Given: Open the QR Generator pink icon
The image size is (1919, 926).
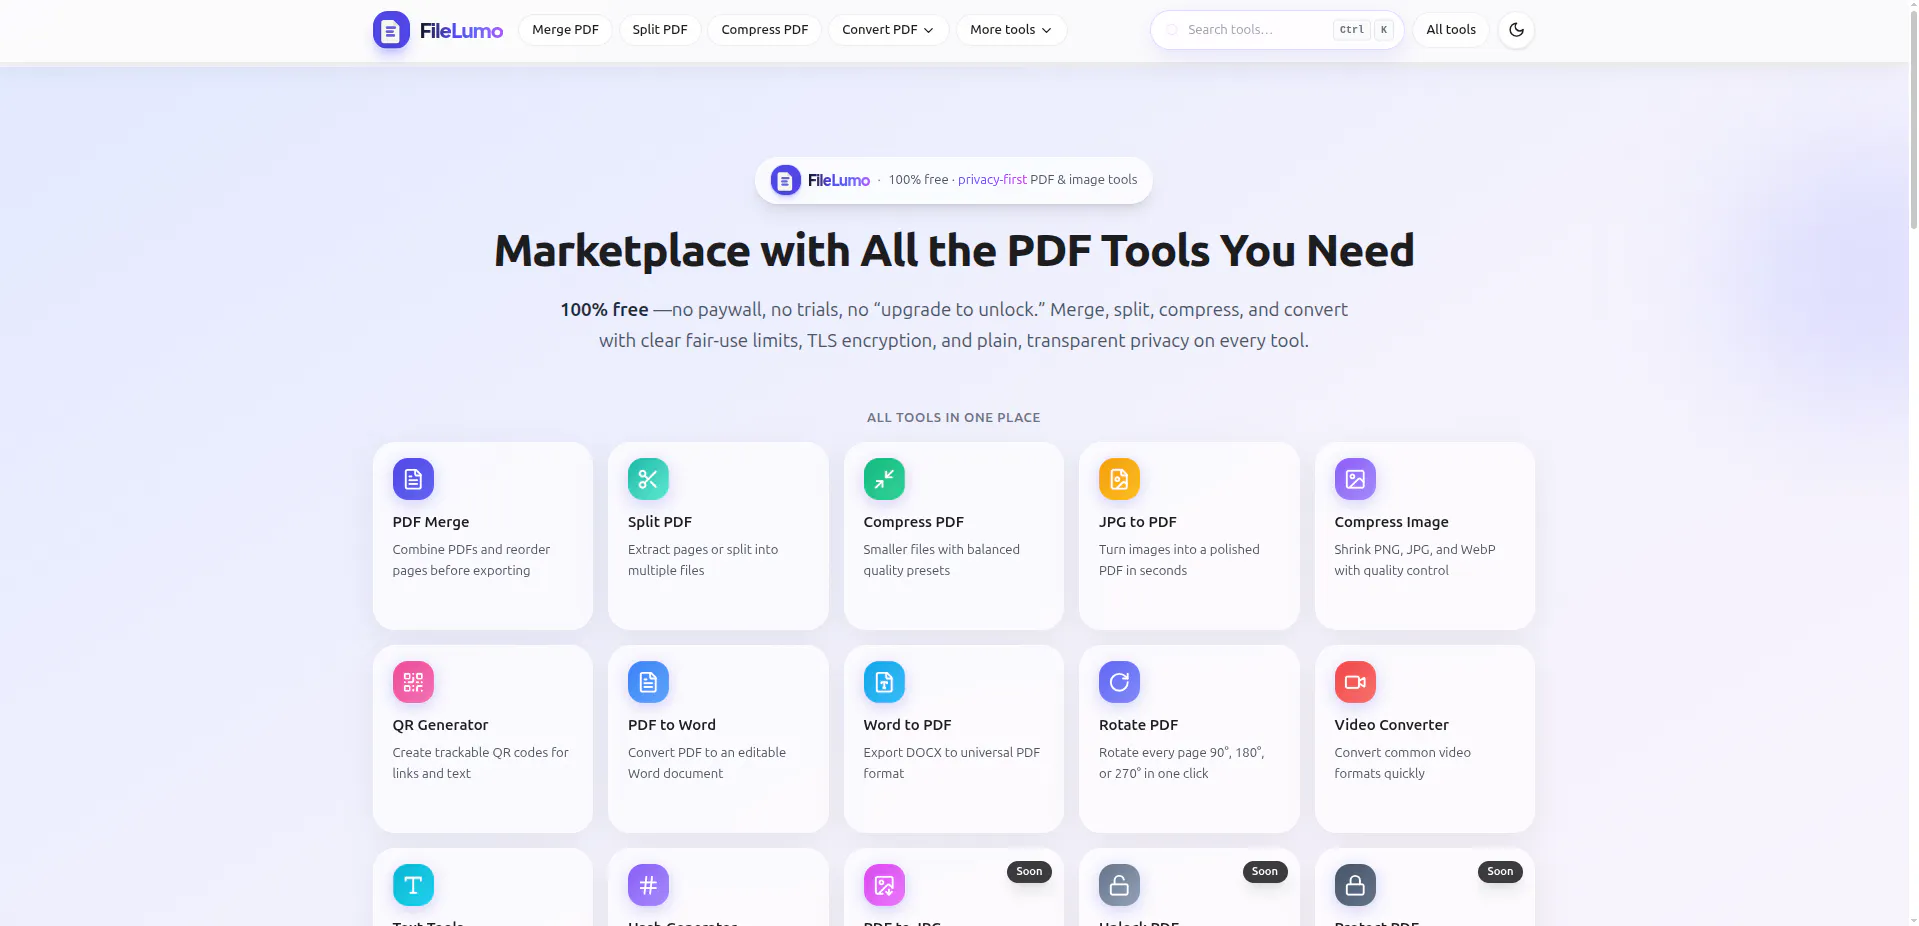Looking at the screenshot, I should 413,682.
